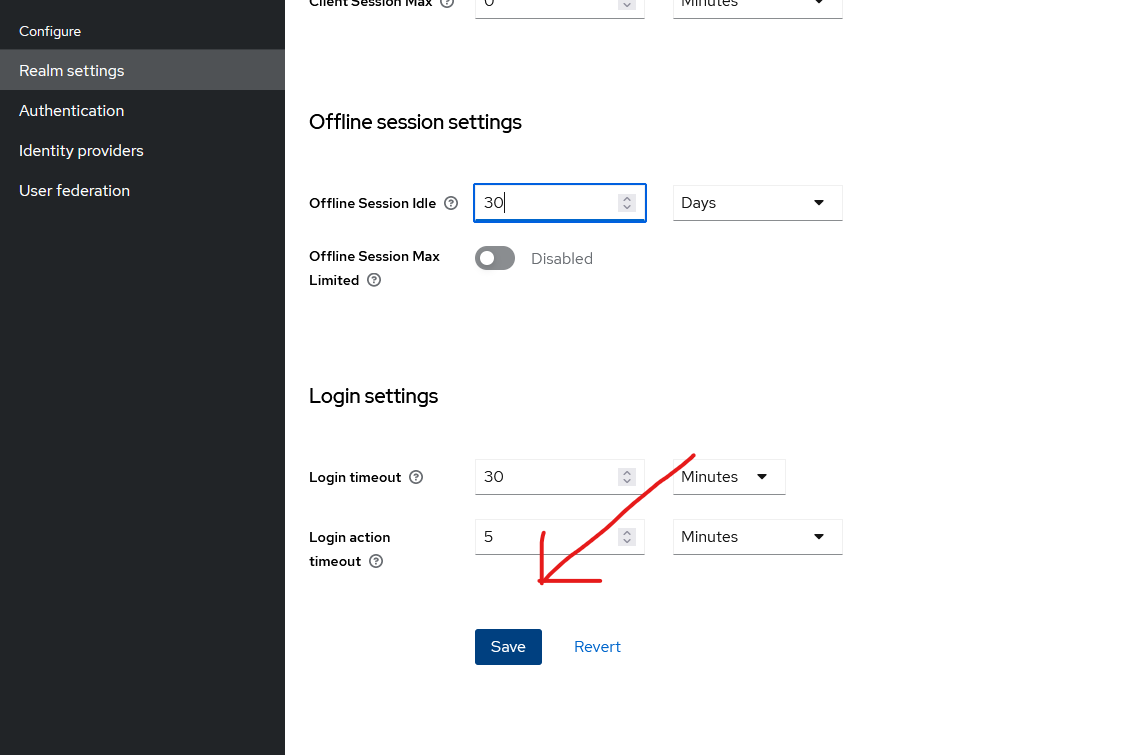The image size is (1139, 755).
Task: Focus the Offline Session Idle value field
Action: coord(545,203)
